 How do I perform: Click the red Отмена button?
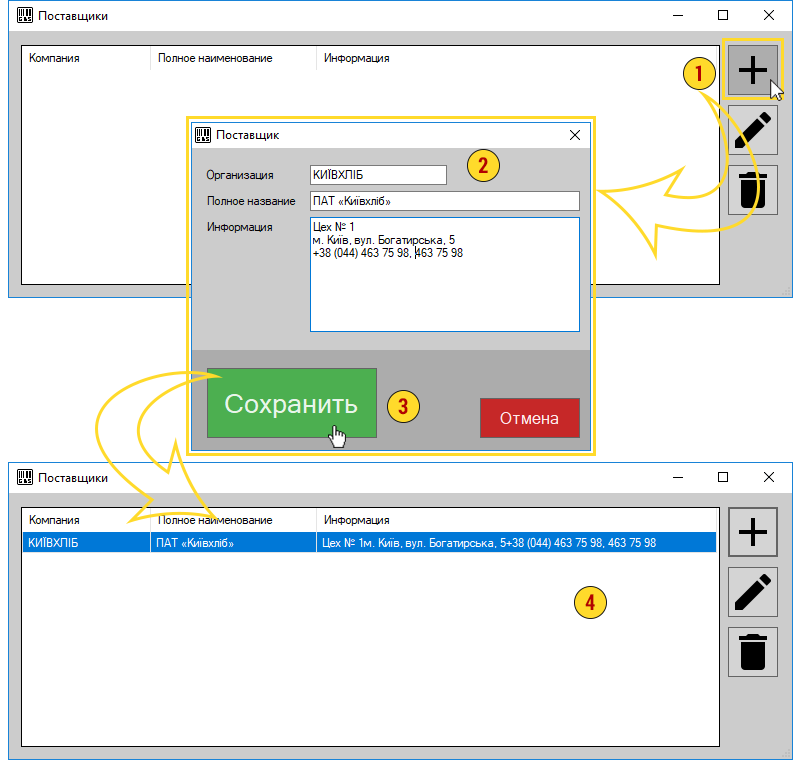pos(530,418)
